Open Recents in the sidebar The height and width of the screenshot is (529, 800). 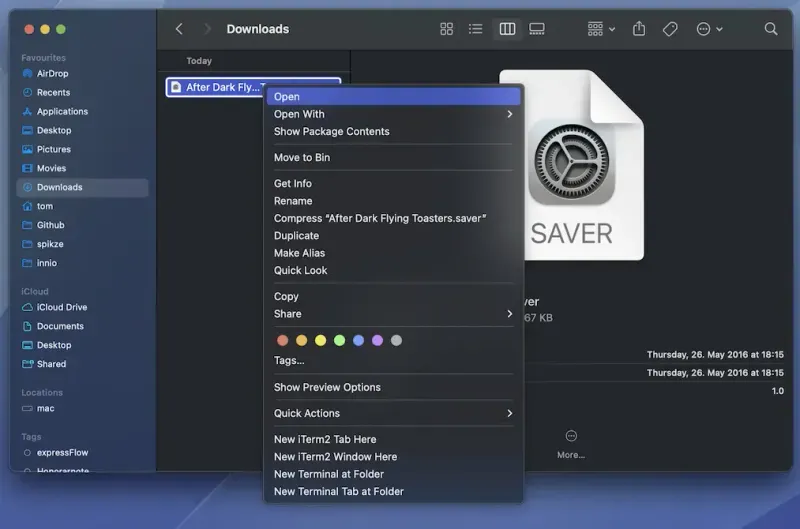[x=83, y=92]
